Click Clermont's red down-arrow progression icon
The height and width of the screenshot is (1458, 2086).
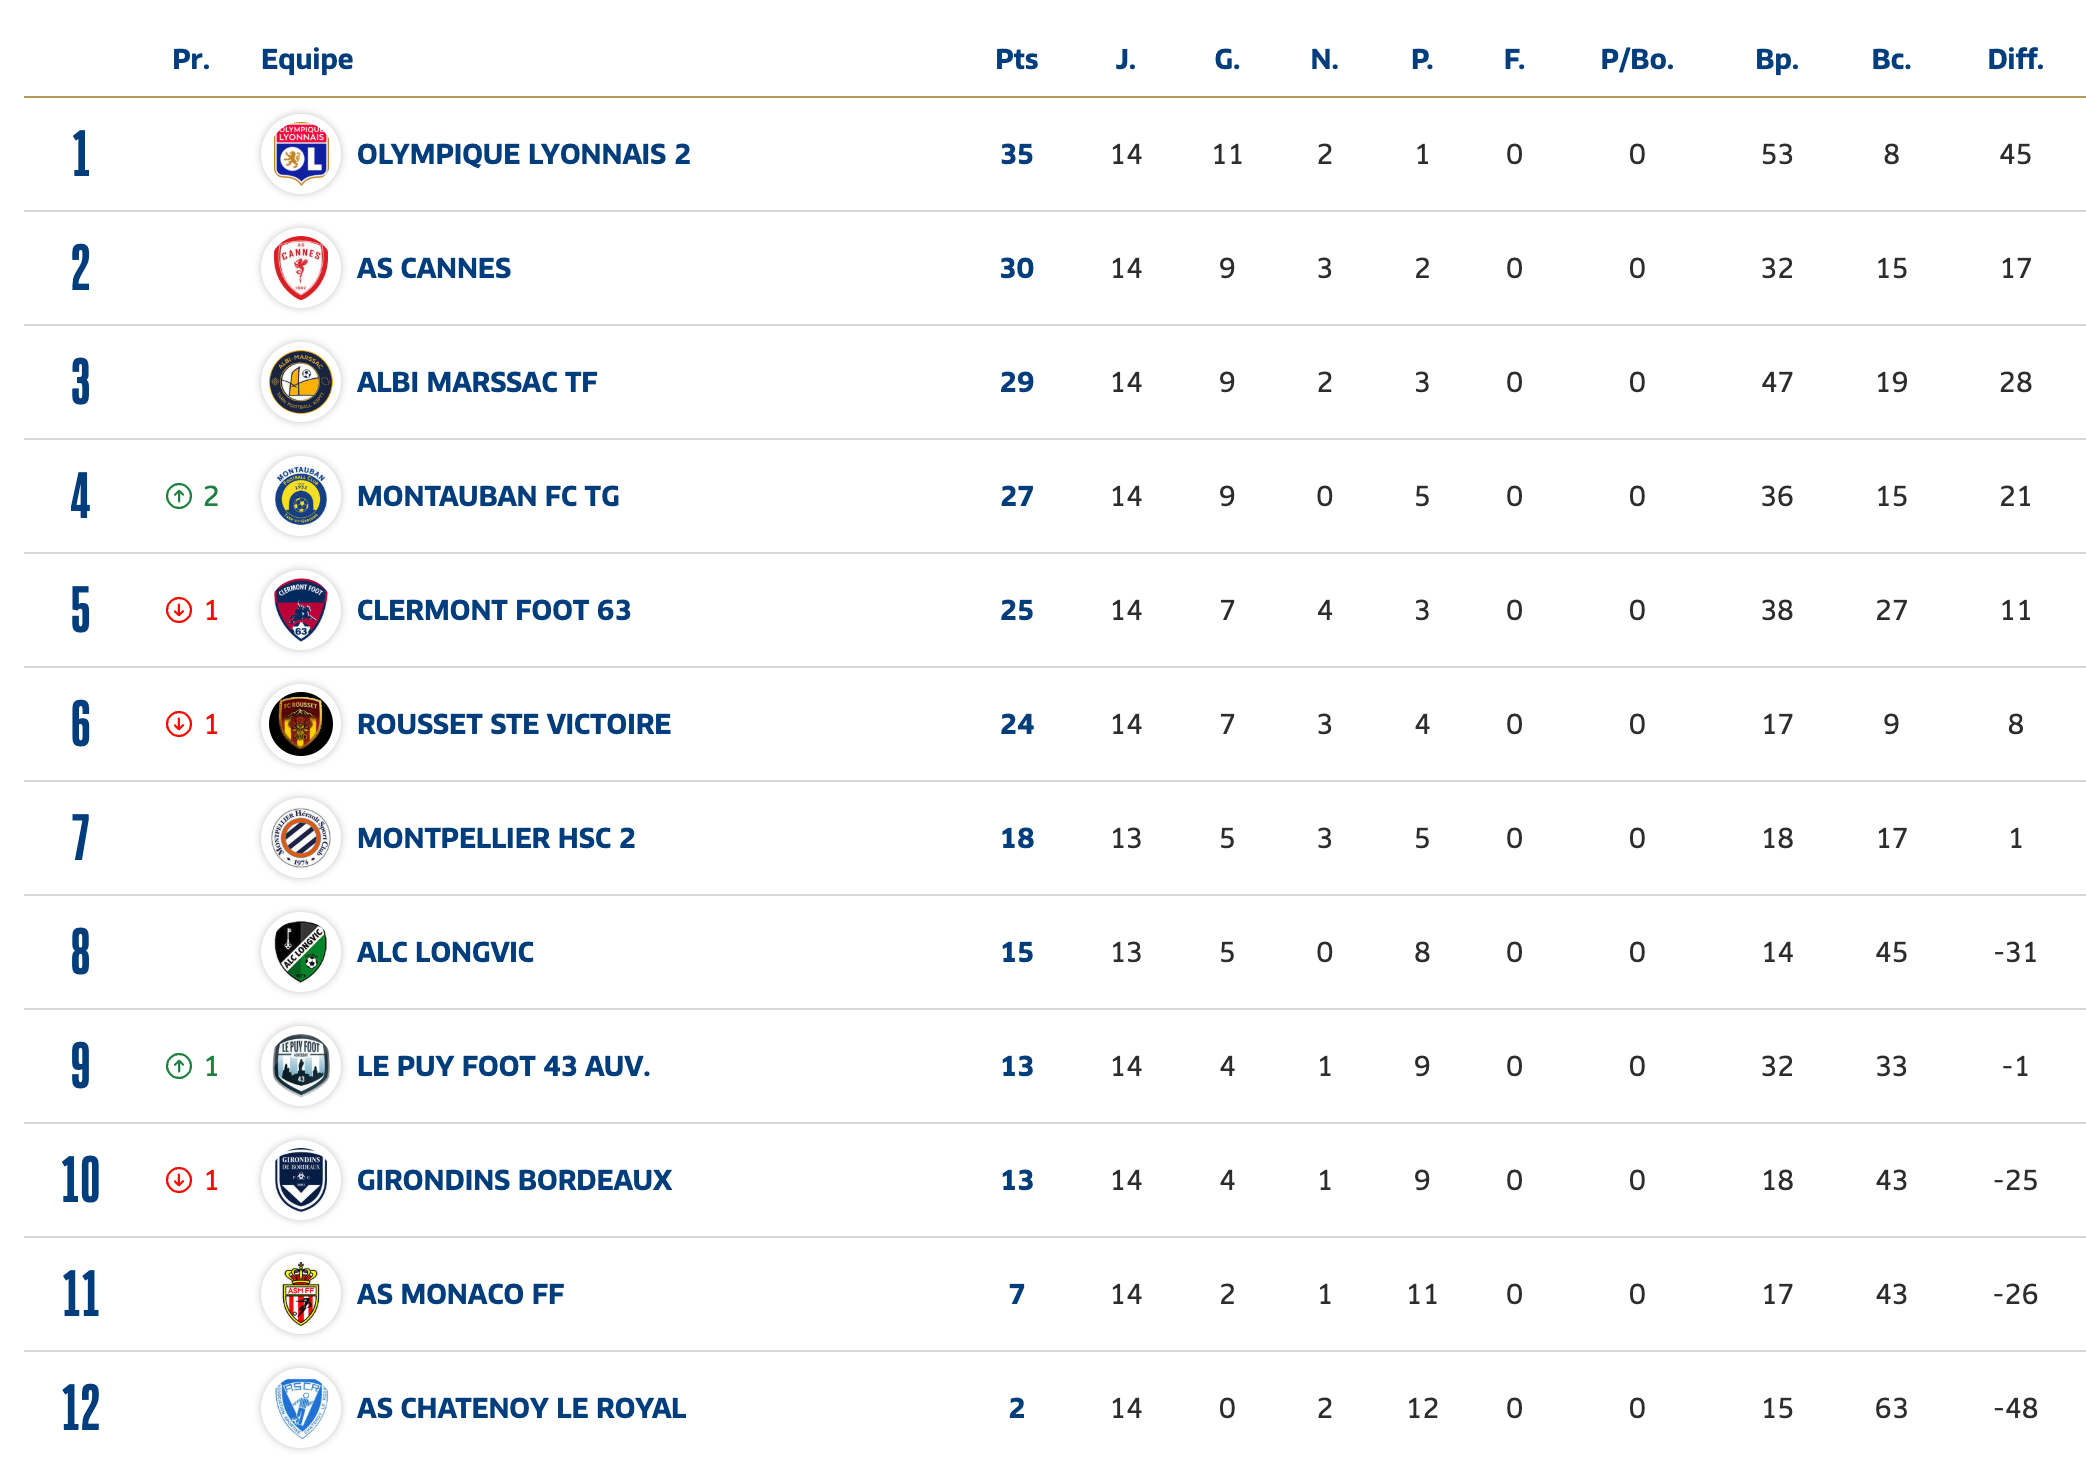click(179, 610)
